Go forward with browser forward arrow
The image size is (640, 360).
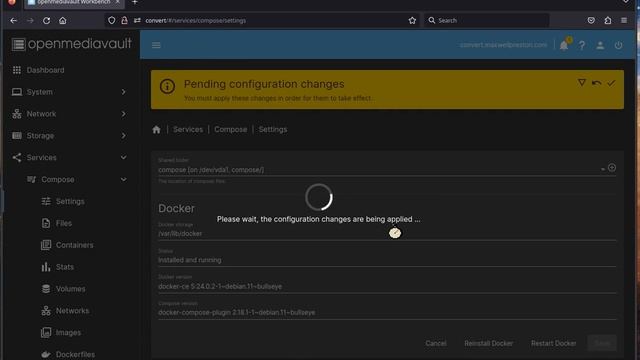pos(30,20)
